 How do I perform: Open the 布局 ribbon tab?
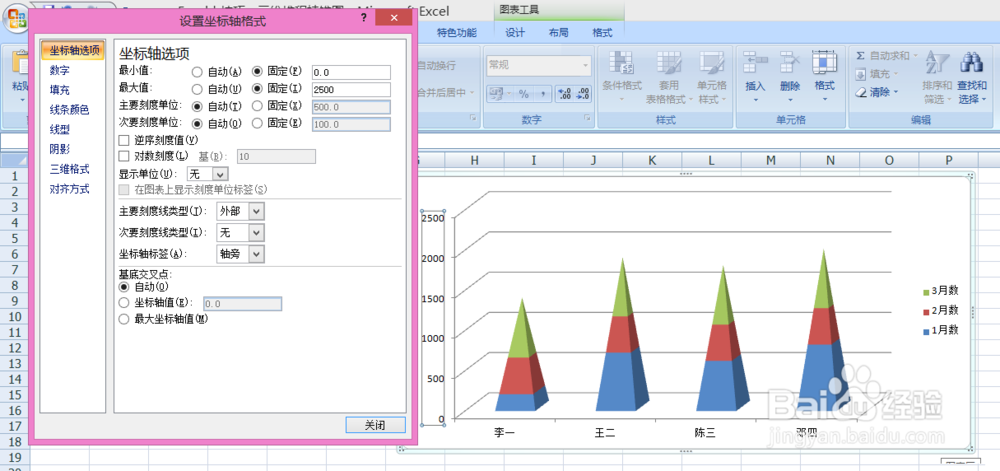[x=559, y=33]
